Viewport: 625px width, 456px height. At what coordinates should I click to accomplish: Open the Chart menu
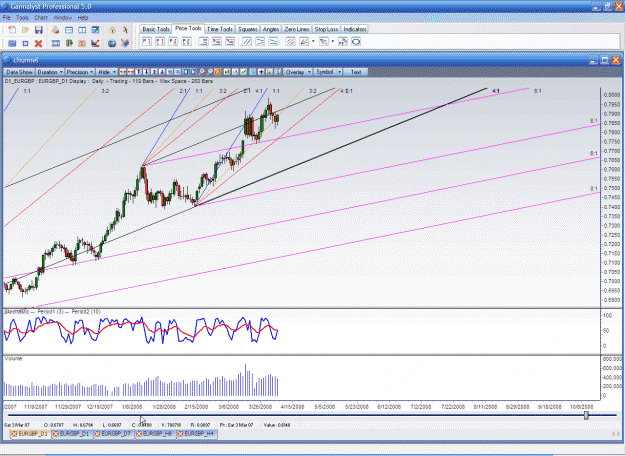click(x=41, y=18)
